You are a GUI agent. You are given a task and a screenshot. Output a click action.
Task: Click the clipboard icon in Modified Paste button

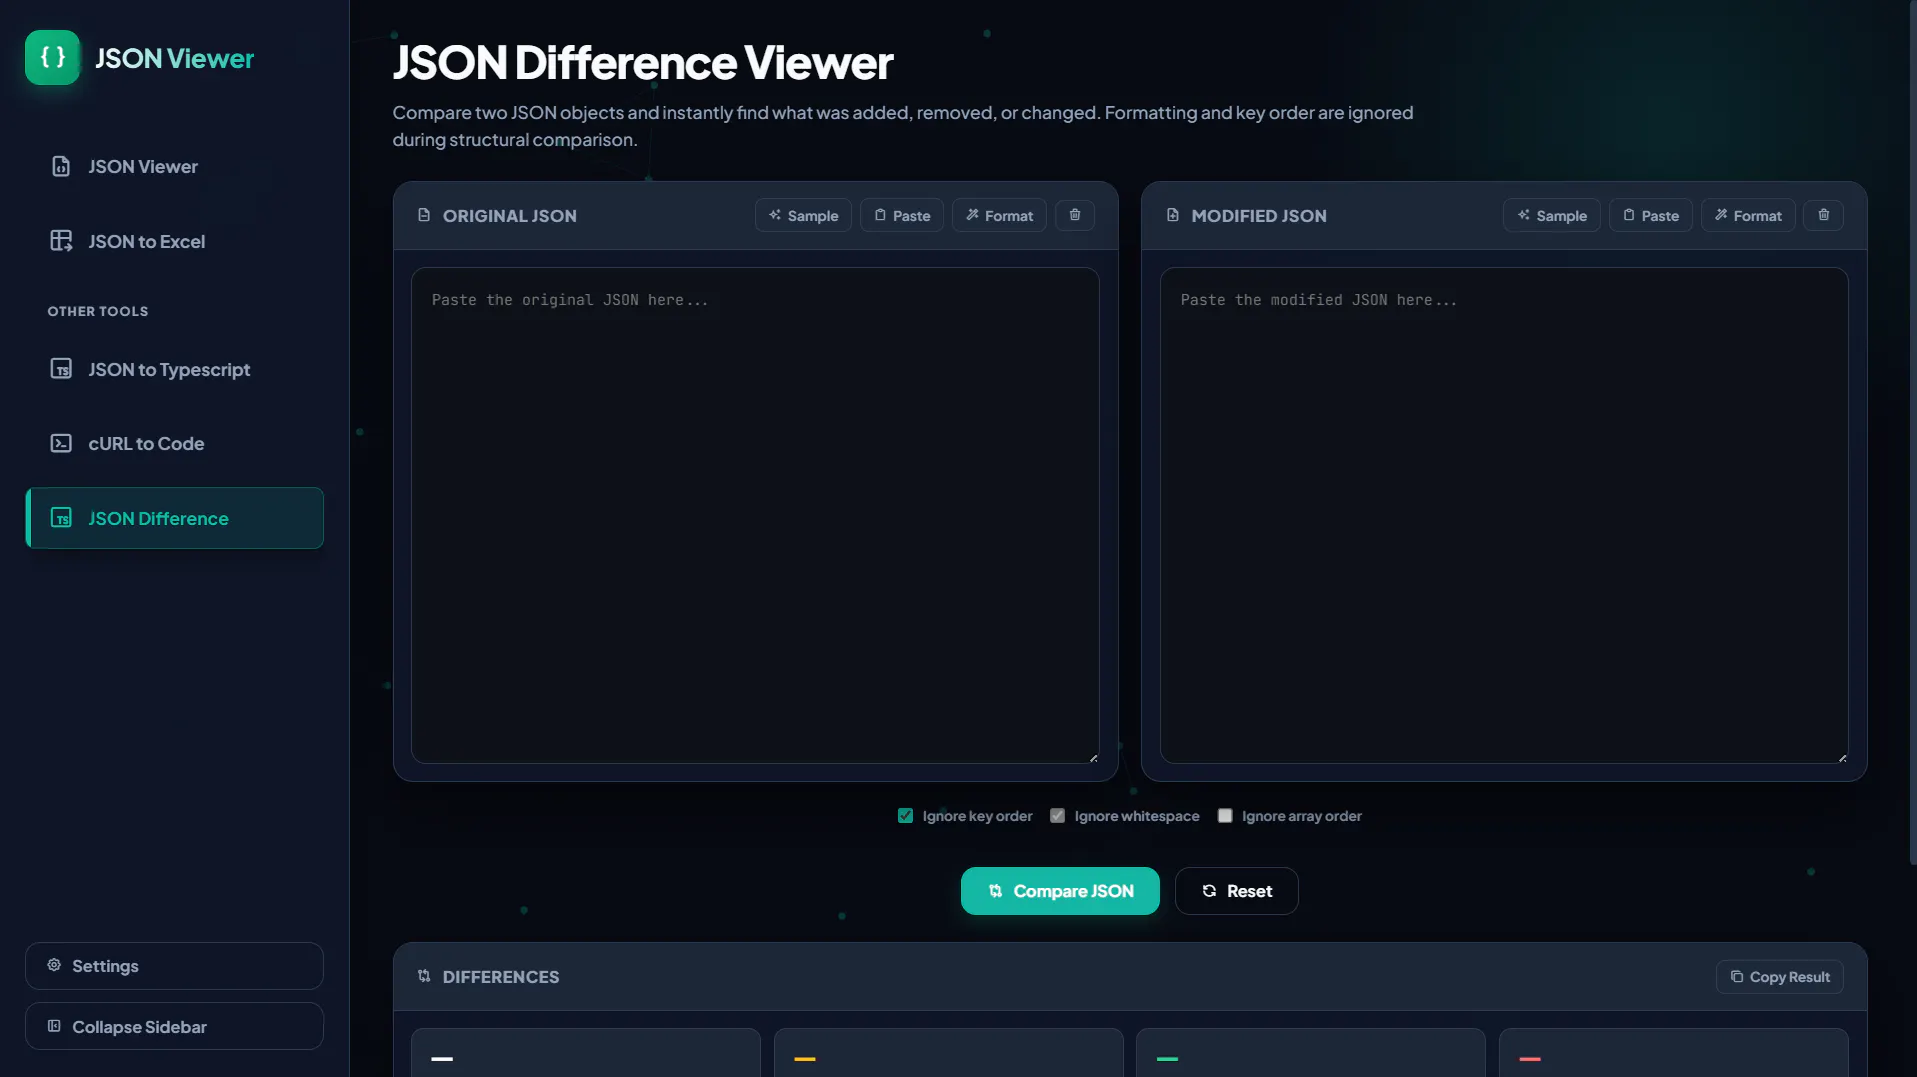click(1629, 215)
